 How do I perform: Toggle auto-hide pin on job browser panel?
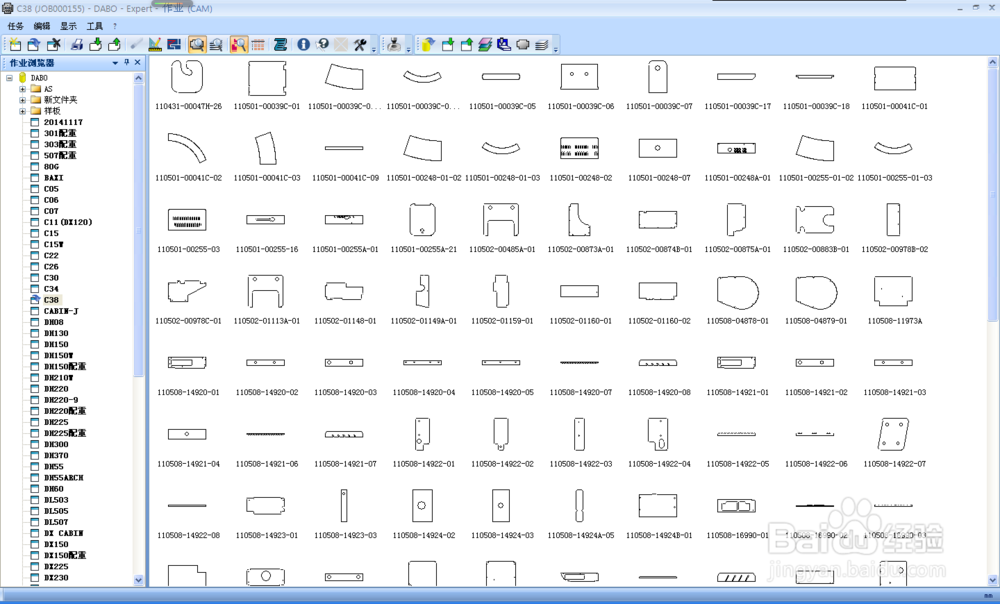point(126,63)
